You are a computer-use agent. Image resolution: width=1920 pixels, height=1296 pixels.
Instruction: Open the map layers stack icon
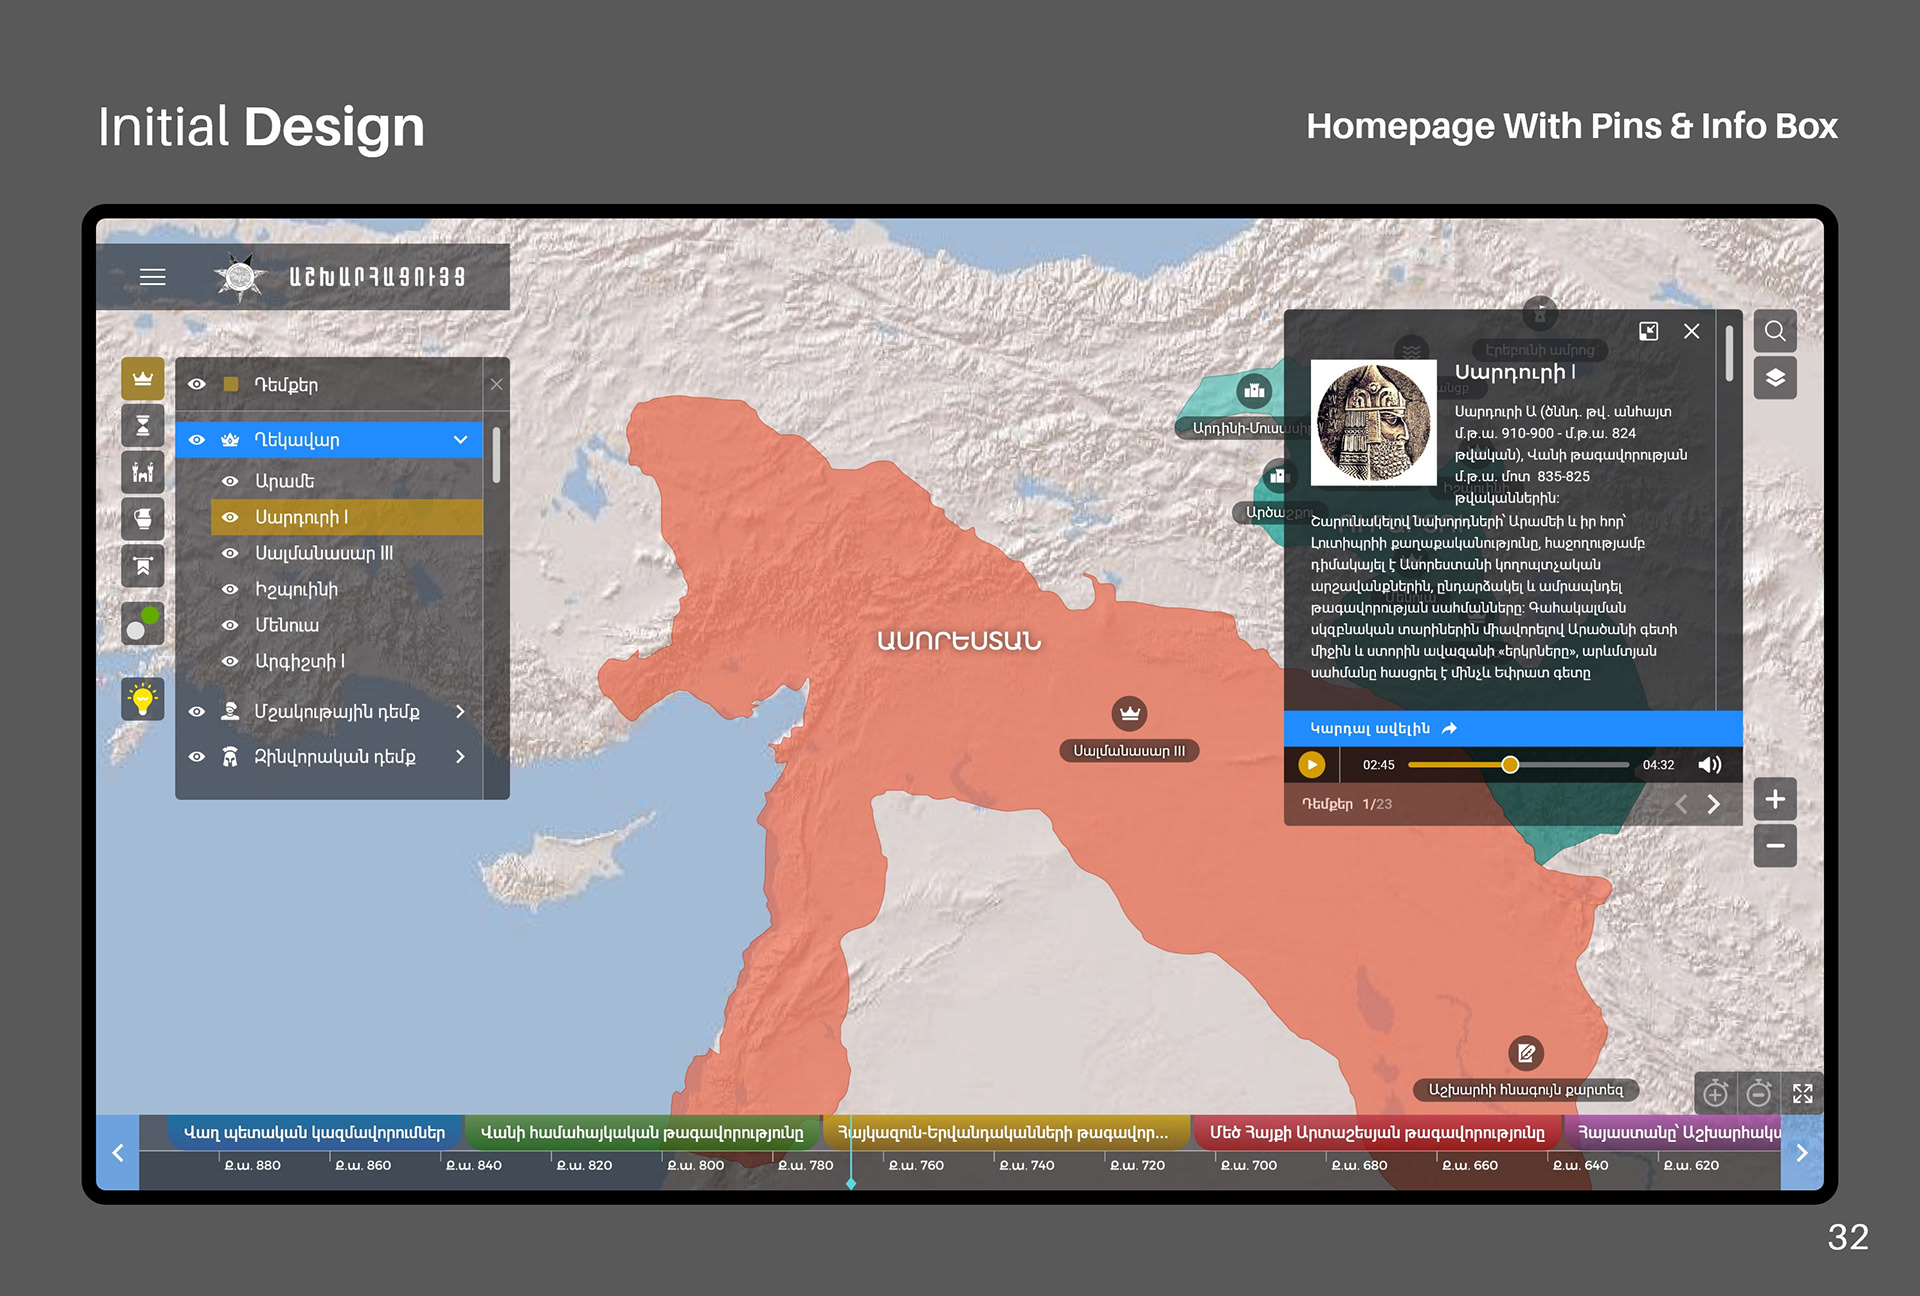coord(1774,378)
